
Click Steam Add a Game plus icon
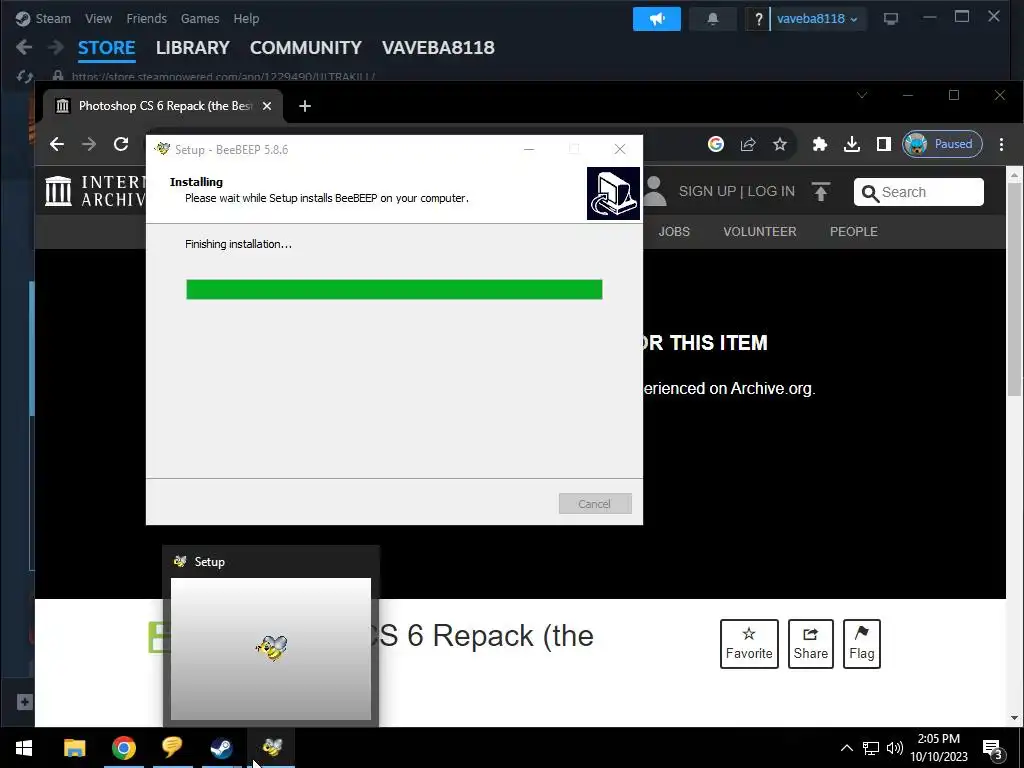point(24,702)
